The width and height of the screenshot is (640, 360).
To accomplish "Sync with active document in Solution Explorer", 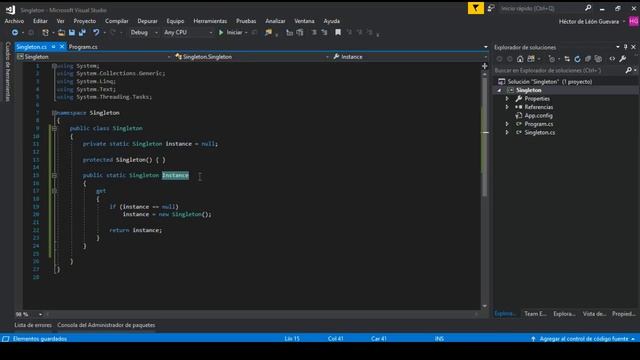I will point(567,59).
